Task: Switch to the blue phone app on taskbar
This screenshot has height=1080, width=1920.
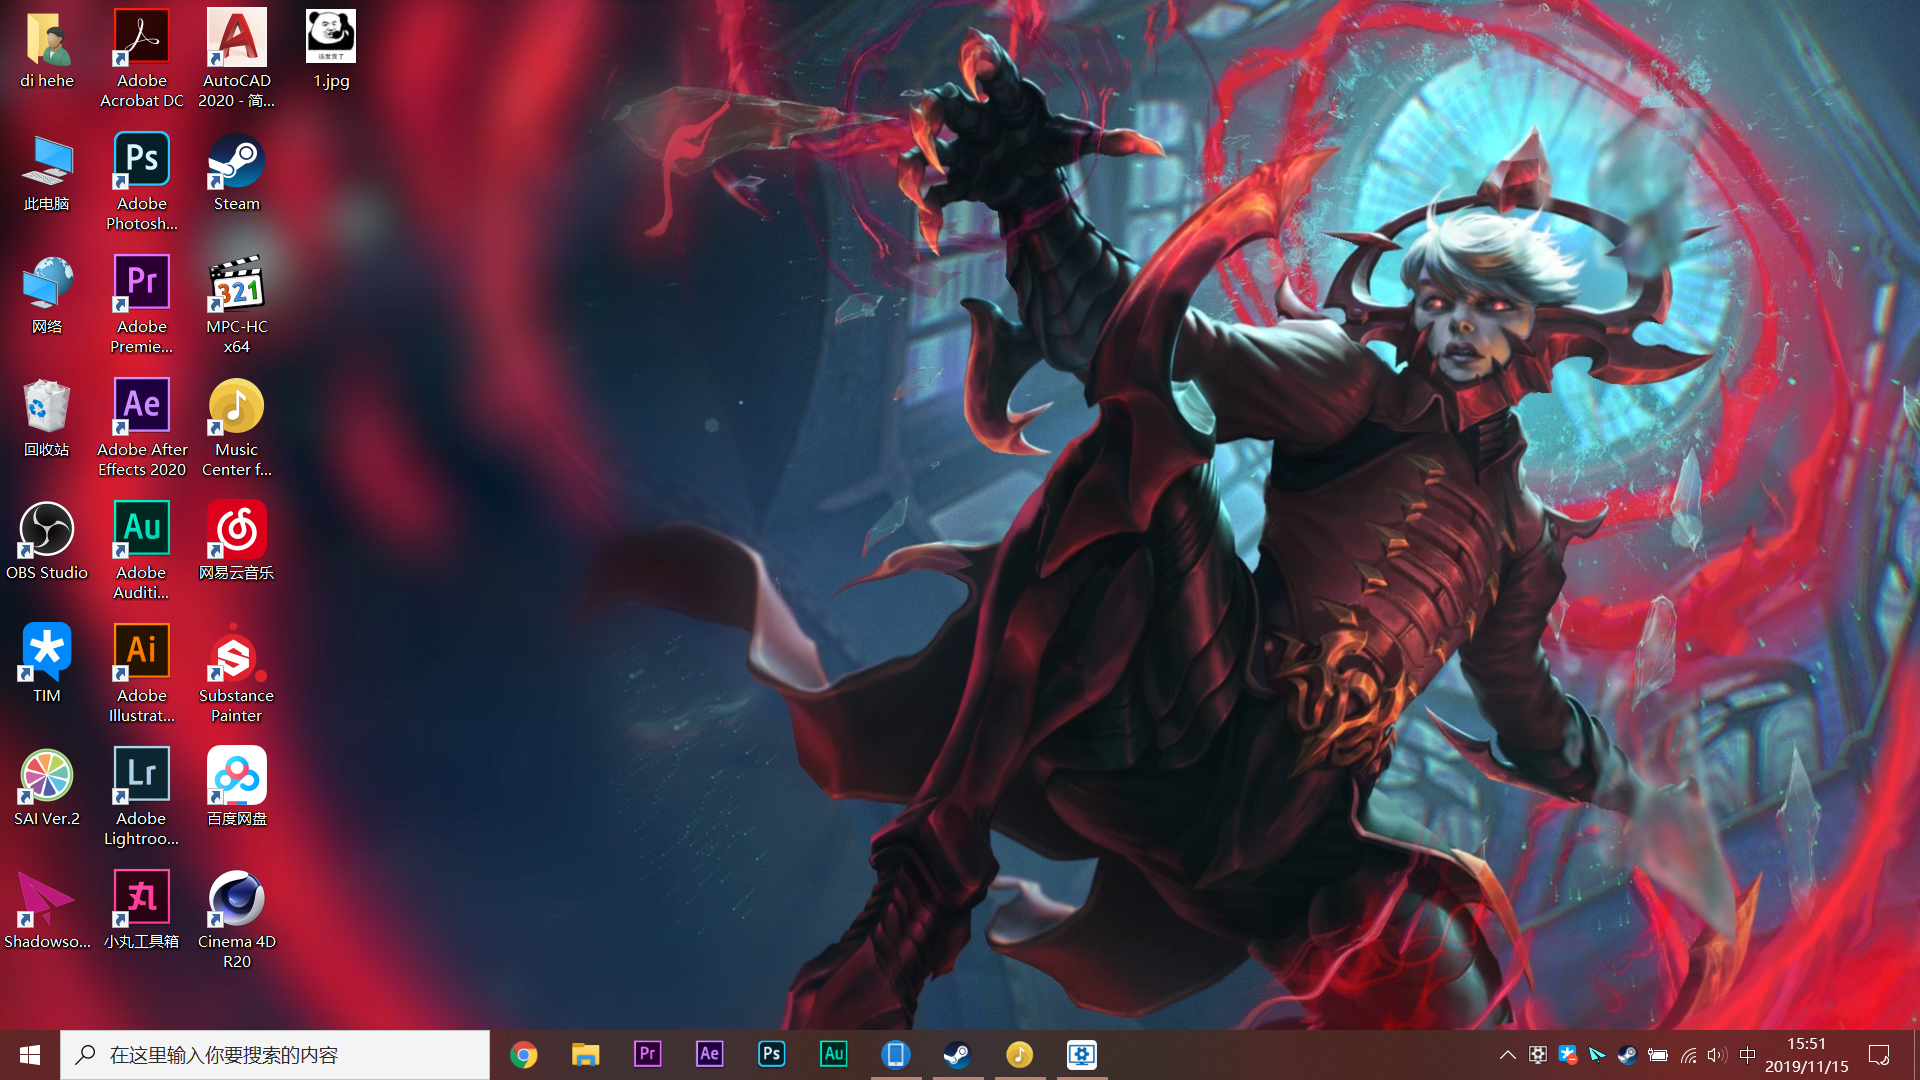Action: [895, 1055]
